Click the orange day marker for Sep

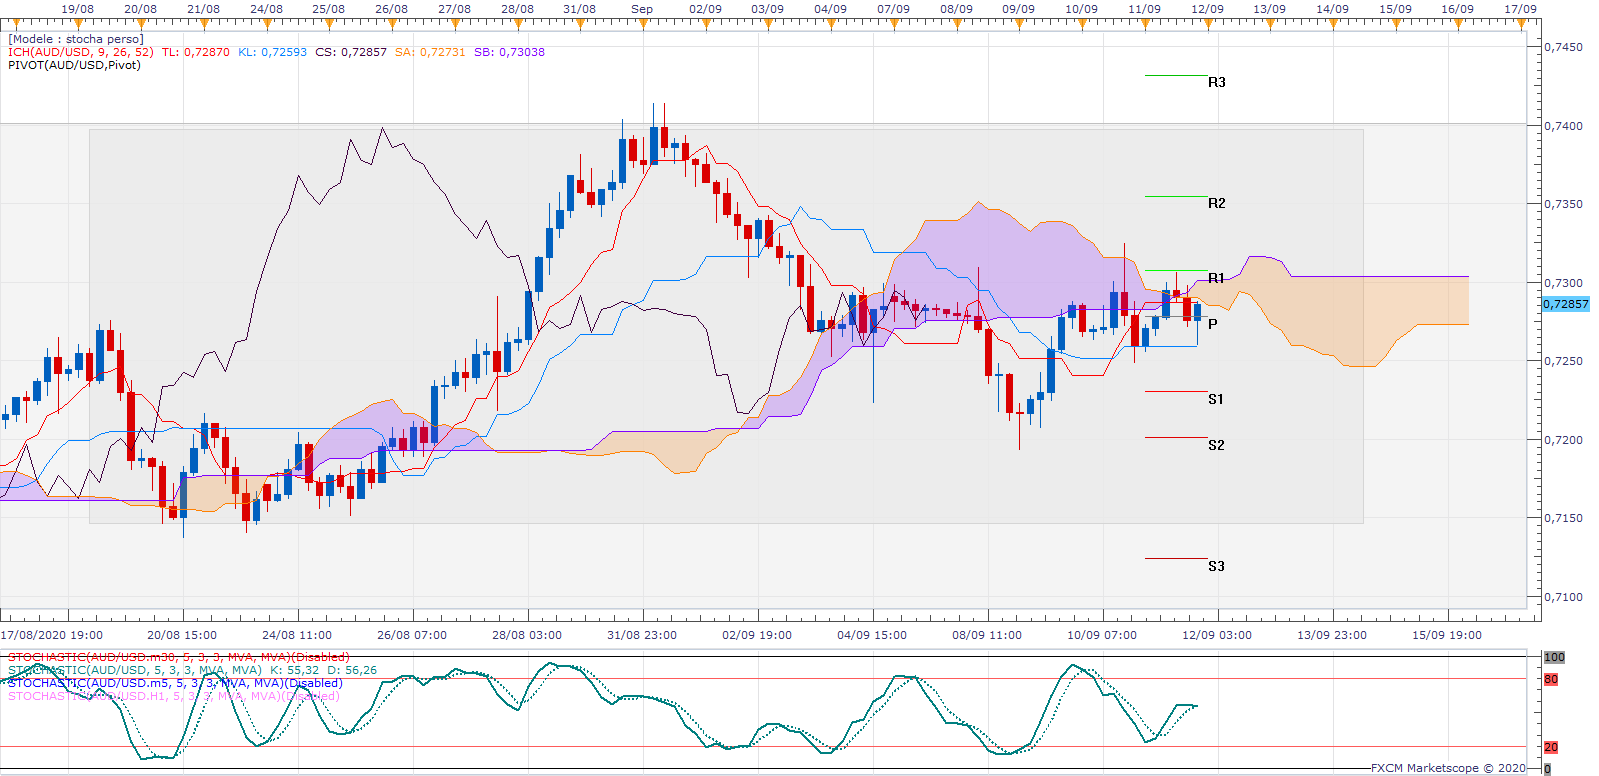click(x=643, y=22)
